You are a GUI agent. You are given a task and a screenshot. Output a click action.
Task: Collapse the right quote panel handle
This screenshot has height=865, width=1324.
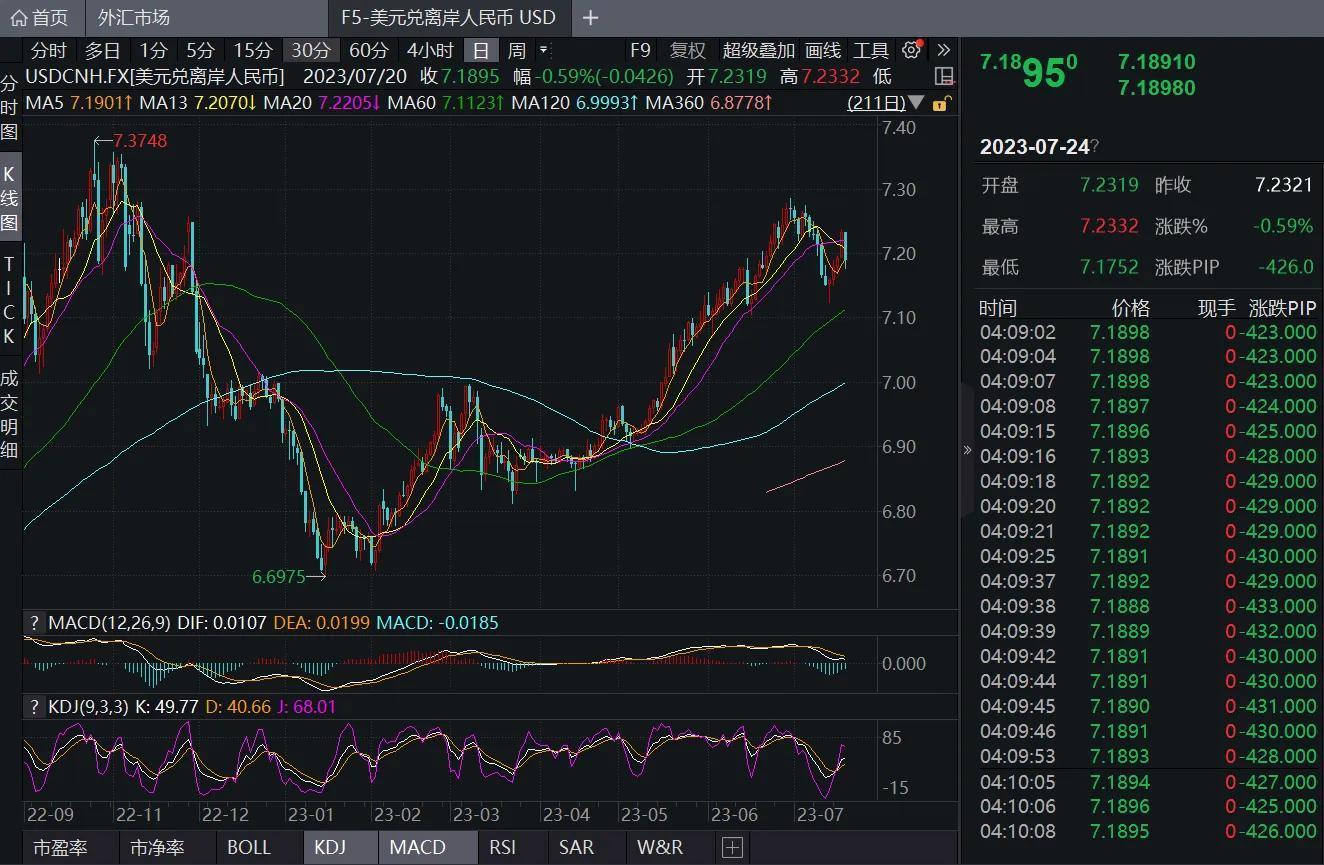[967, 450]
